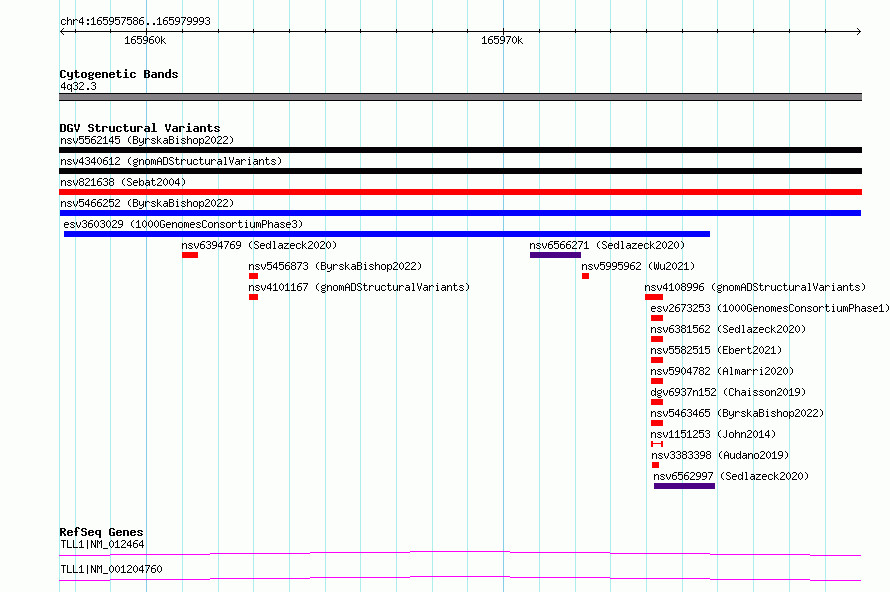Screen dimensions: 890x592
Task: Click the esv2673253 (1000GenomesConsortiumPhase1) text
Action: coord(770,308)
